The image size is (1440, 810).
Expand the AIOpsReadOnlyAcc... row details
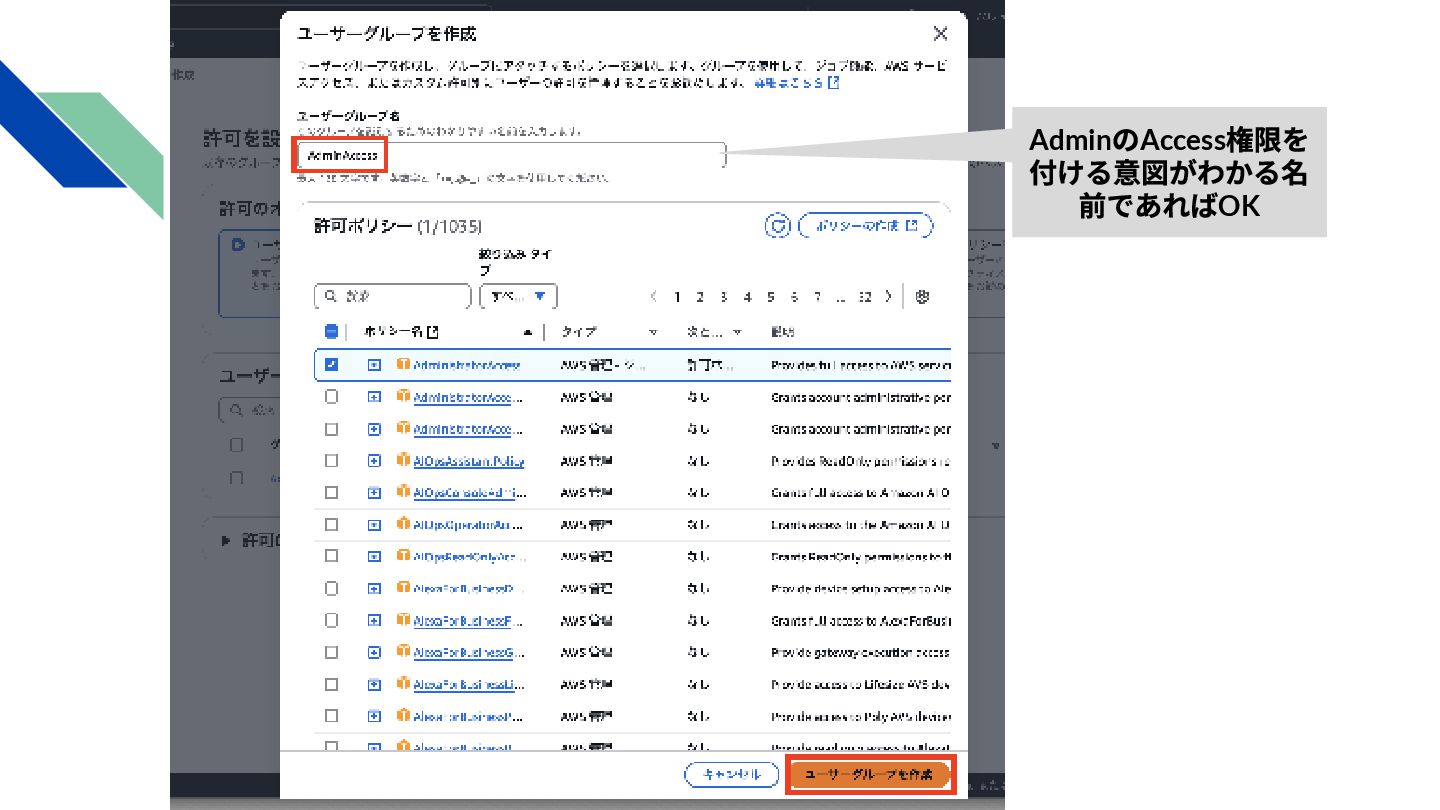click(374, 557)
